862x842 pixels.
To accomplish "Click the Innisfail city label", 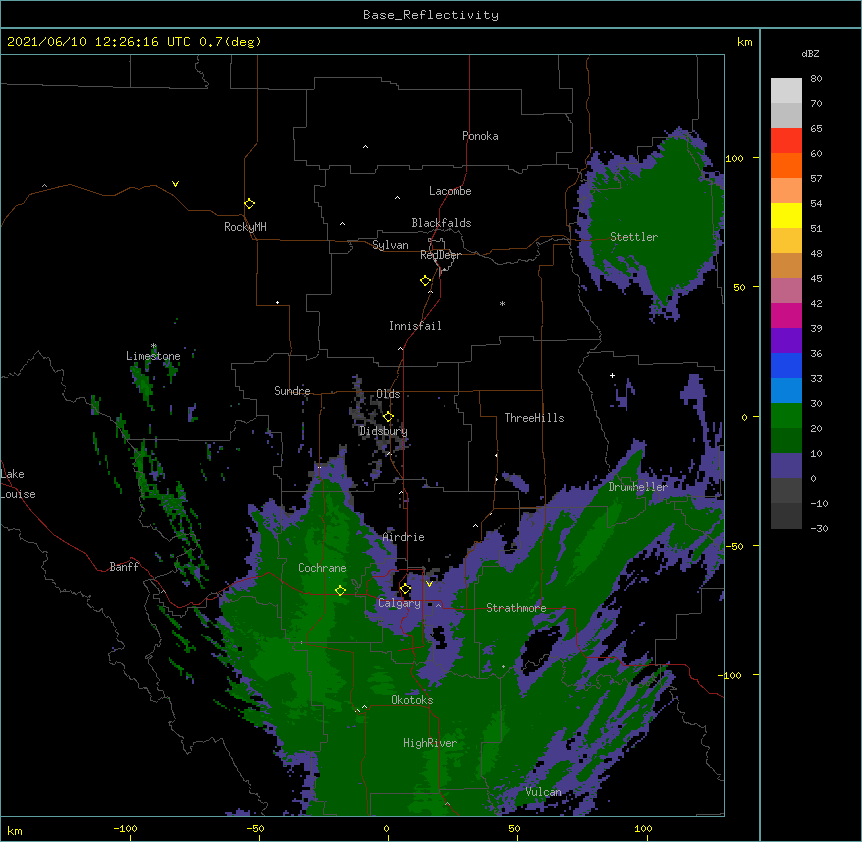I will coord(415,326).
